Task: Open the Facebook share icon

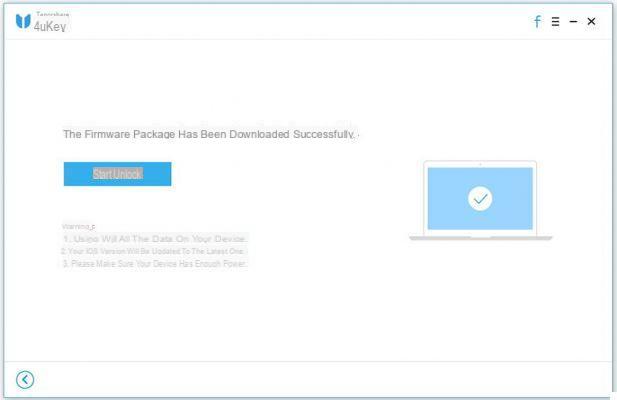Action: pos(537,21)
